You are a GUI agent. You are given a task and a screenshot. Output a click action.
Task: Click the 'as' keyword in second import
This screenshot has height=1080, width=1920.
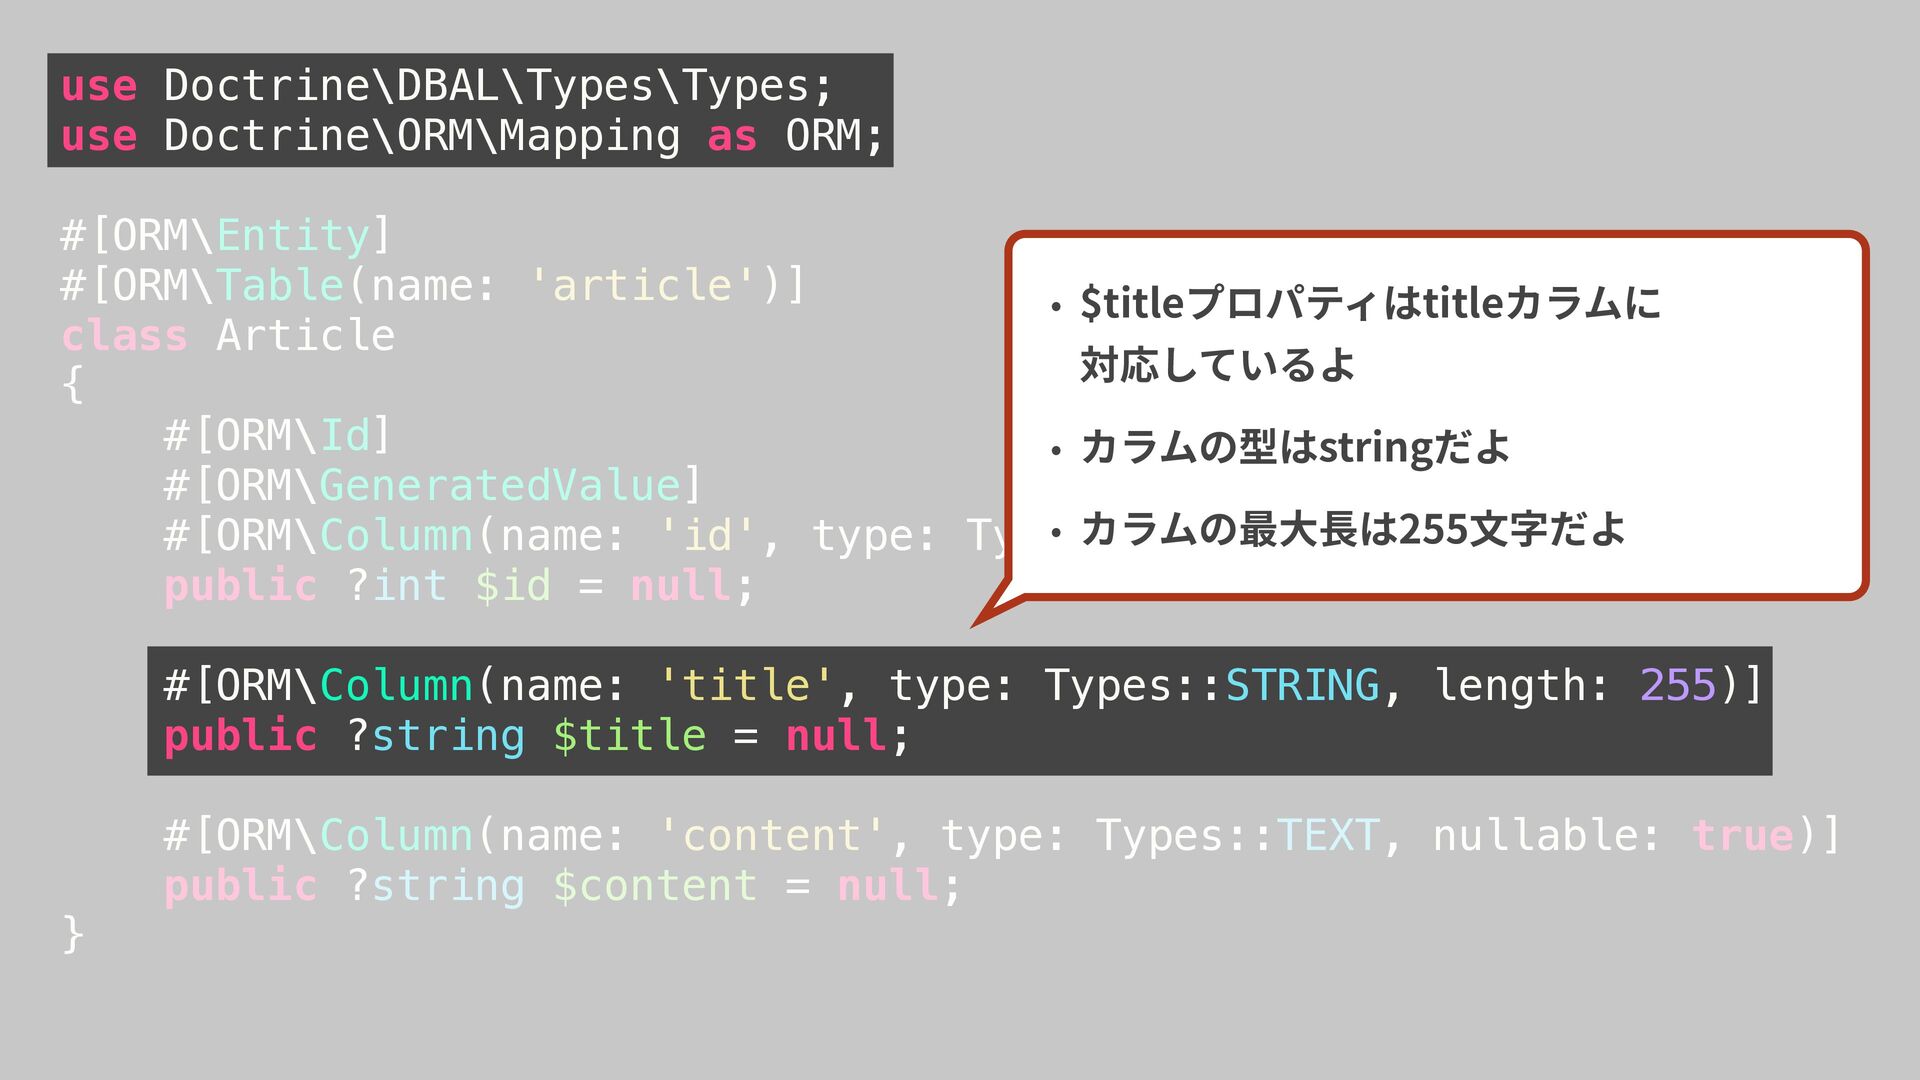[x=731, y=136]
